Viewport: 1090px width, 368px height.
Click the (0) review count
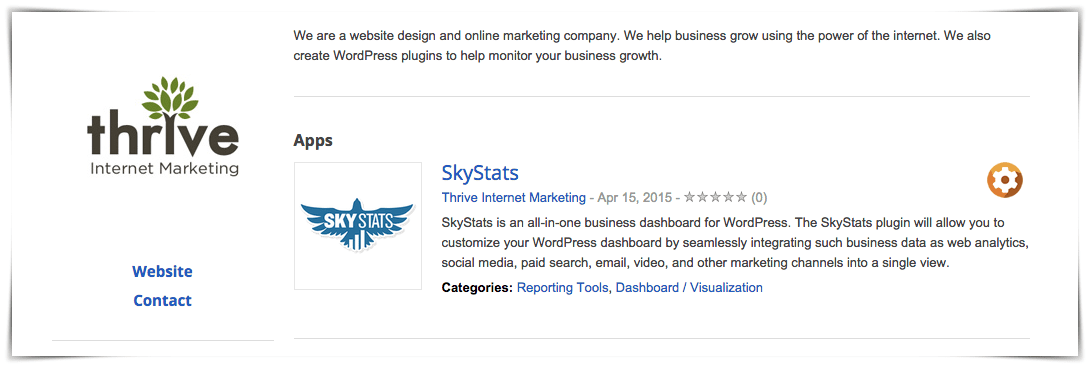pos(759,198)
